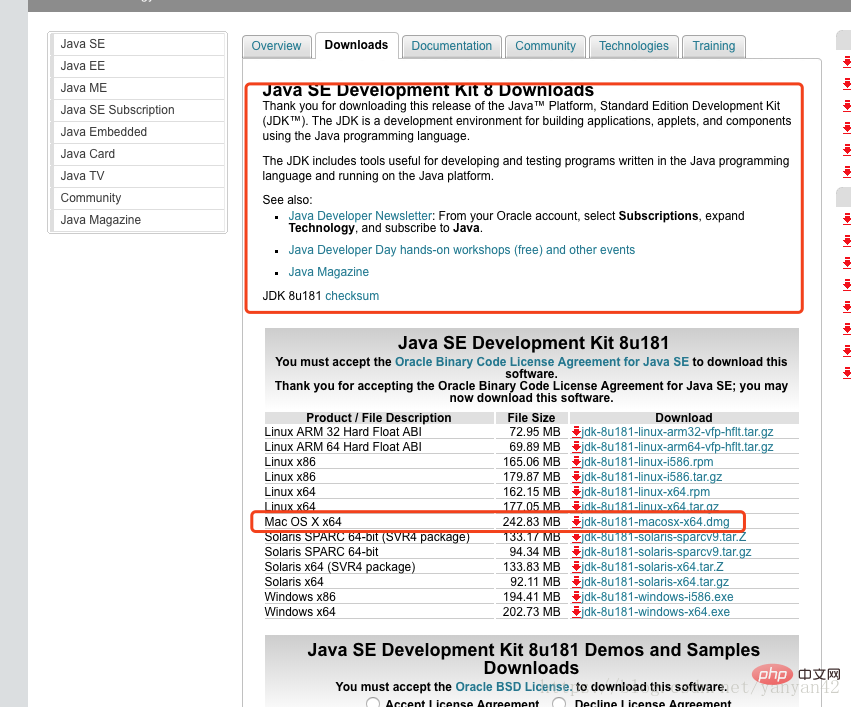Click download arrow icon beside jdk-8u181-linux-arm64-vfp-hflt.tar.gz
Image resolution: width=851 pixels, height=707 pixels.
pyautogui.click(x=576, y=447)
